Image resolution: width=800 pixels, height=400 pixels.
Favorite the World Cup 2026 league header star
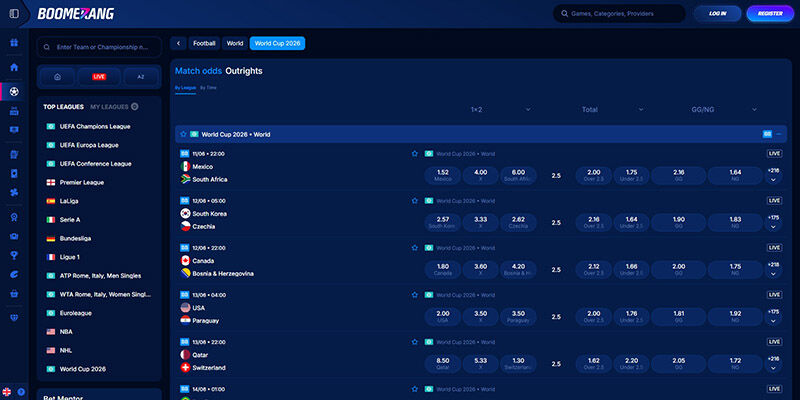coord(184,134)
